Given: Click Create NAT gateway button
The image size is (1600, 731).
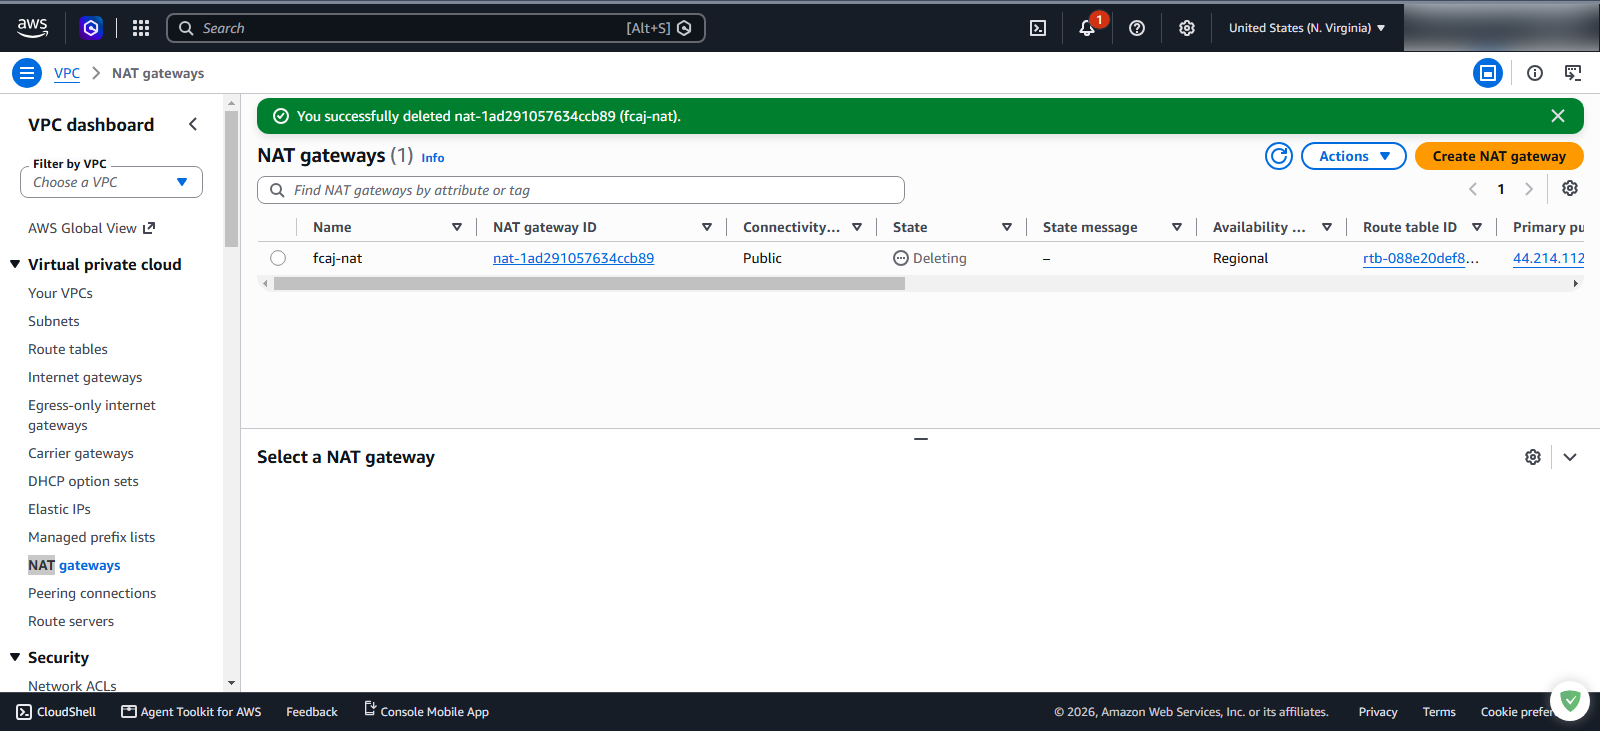Looking at the screenshot, I should click(x=1499, y=156).
